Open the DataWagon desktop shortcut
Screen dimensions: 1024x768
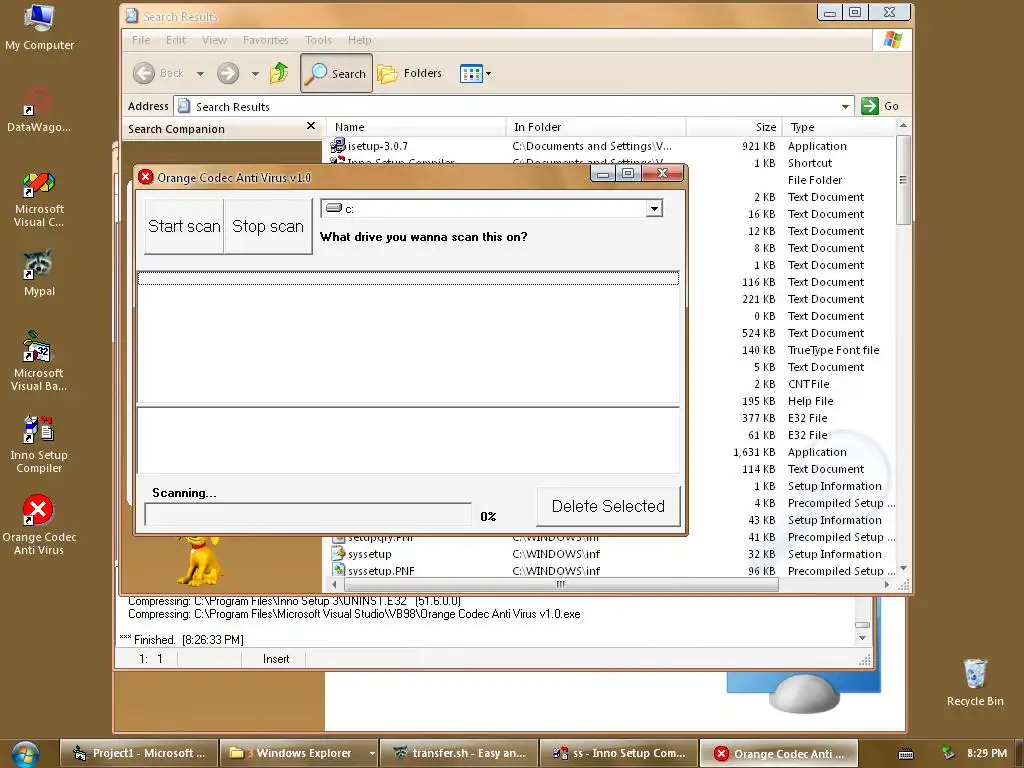[x=39, y=110]
